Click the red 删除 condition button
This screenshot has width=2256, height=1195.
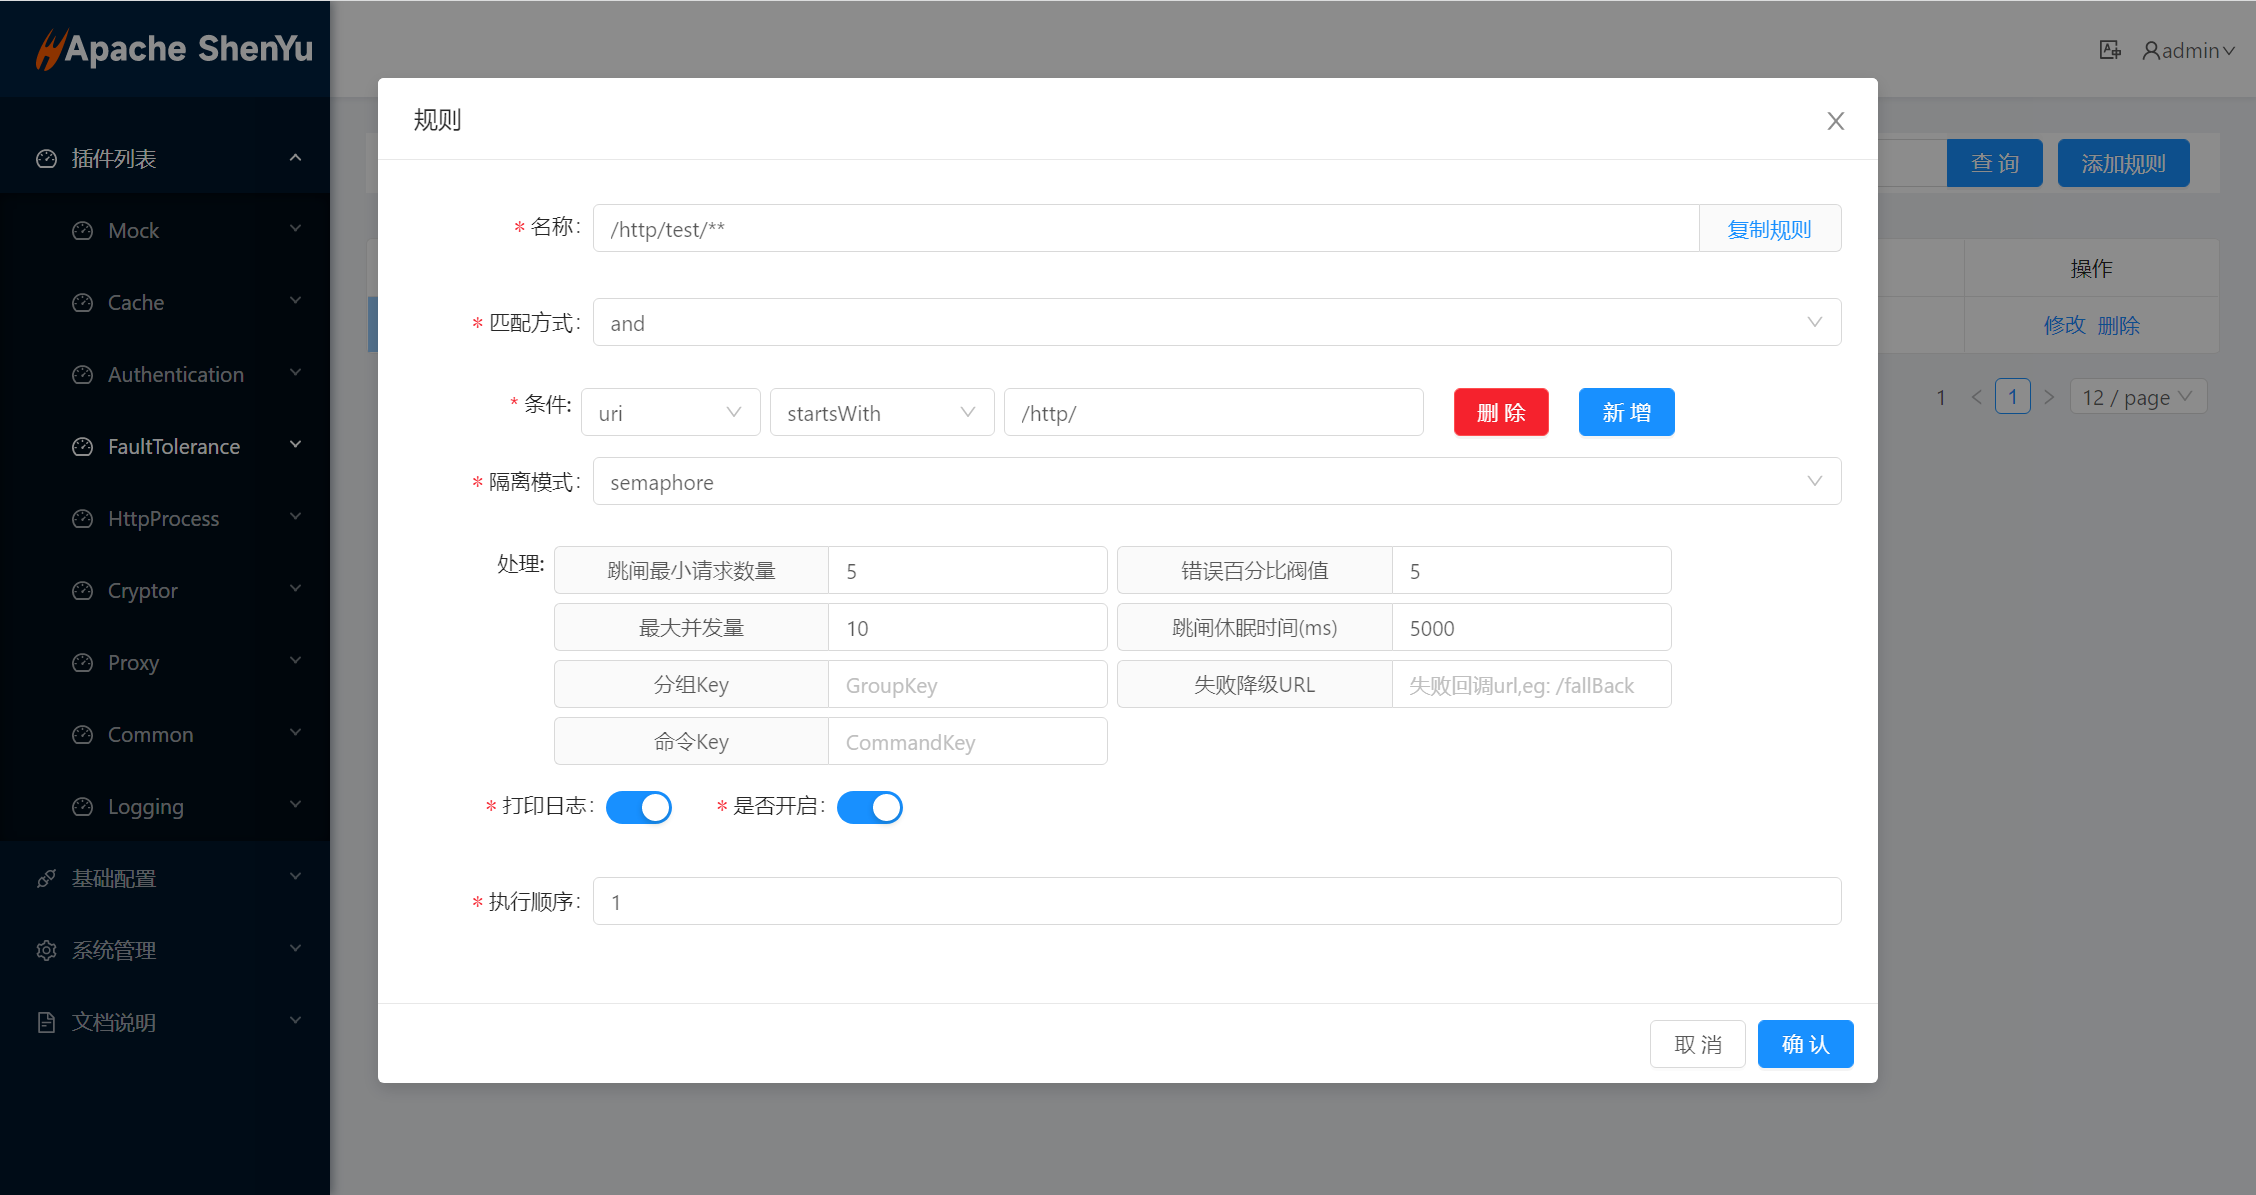click(x=1500, y=412)
